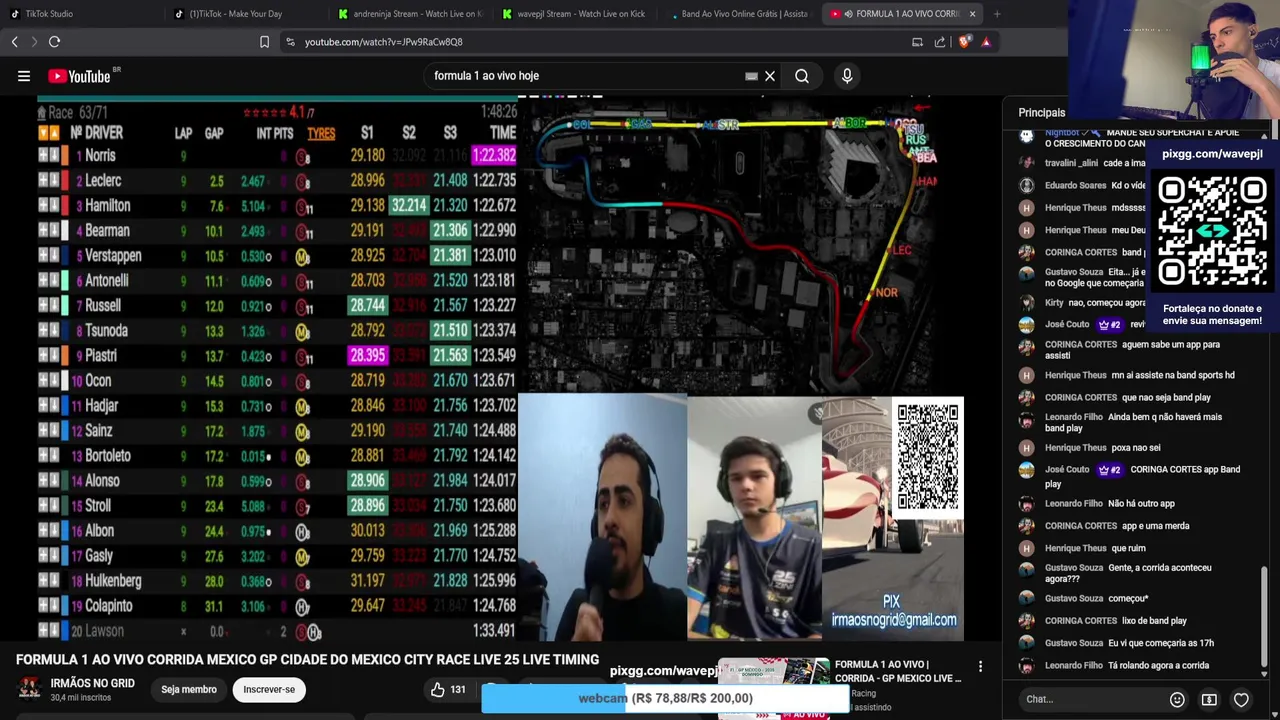This screenshot has width=1280, height=720.
Task: Click Leonardo Filho 'Não há outro app' message
Action: click(1110, 503)
